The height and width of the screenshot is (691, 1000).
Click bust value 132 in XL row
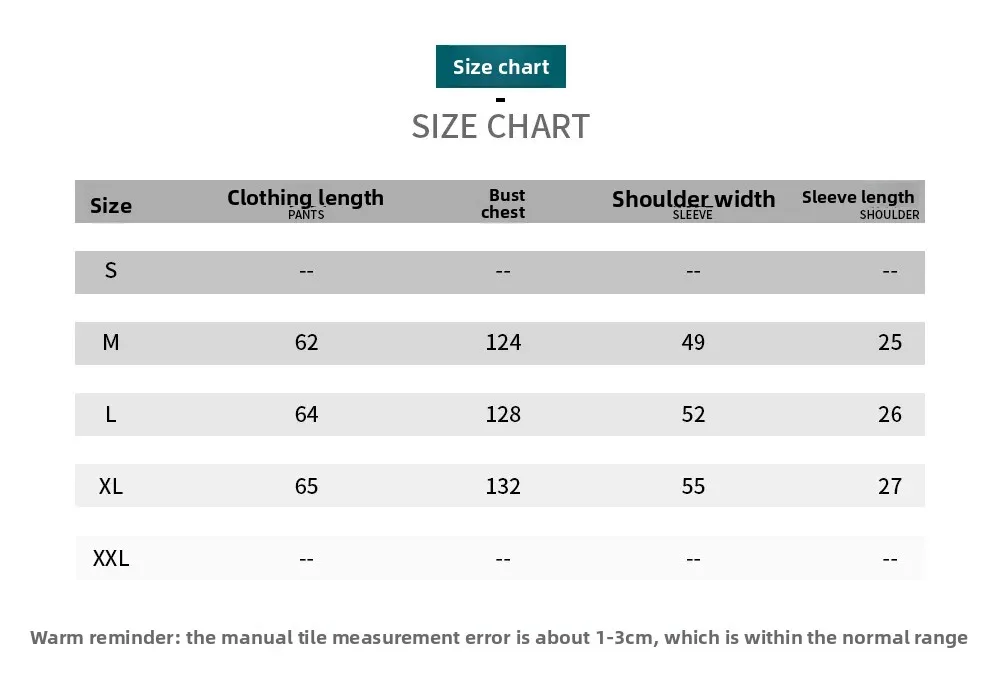pyautogui.click(x=503, y=486)
